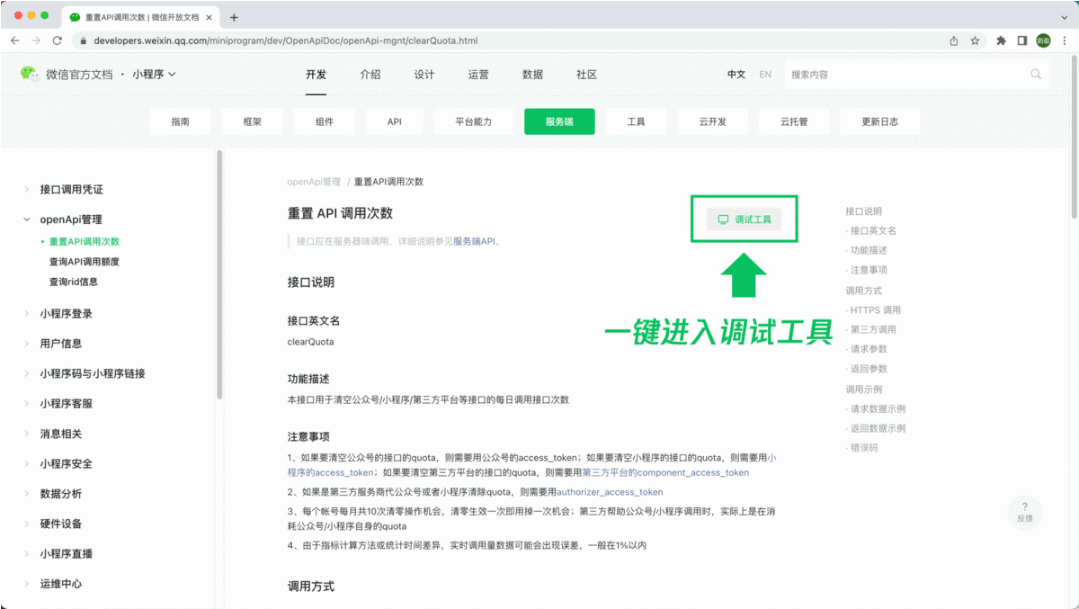Open the Chrome three-dot menu

[1065, 41]
